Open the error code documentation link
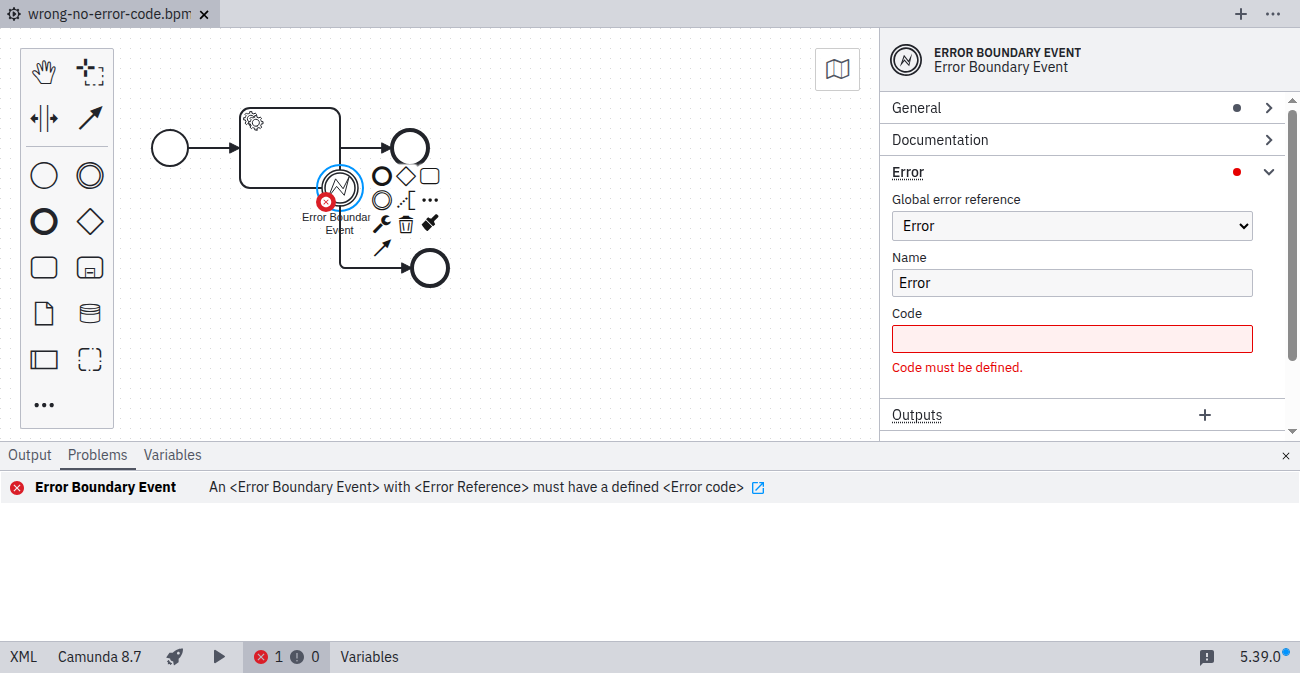 [x=758, y=488]
